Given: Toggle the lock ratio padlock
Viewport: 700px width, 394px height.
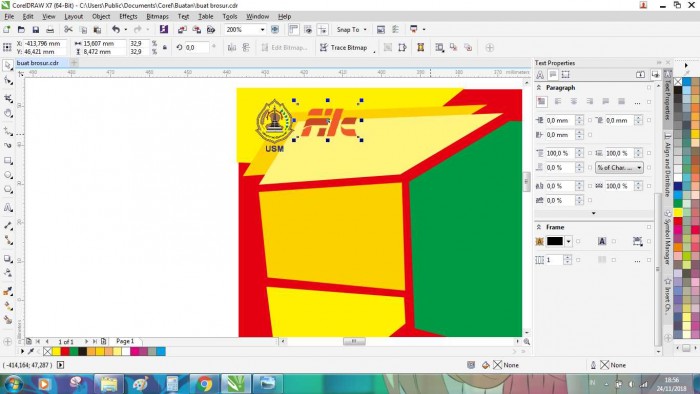Looking at the screenshot, I should coord(165,47).
